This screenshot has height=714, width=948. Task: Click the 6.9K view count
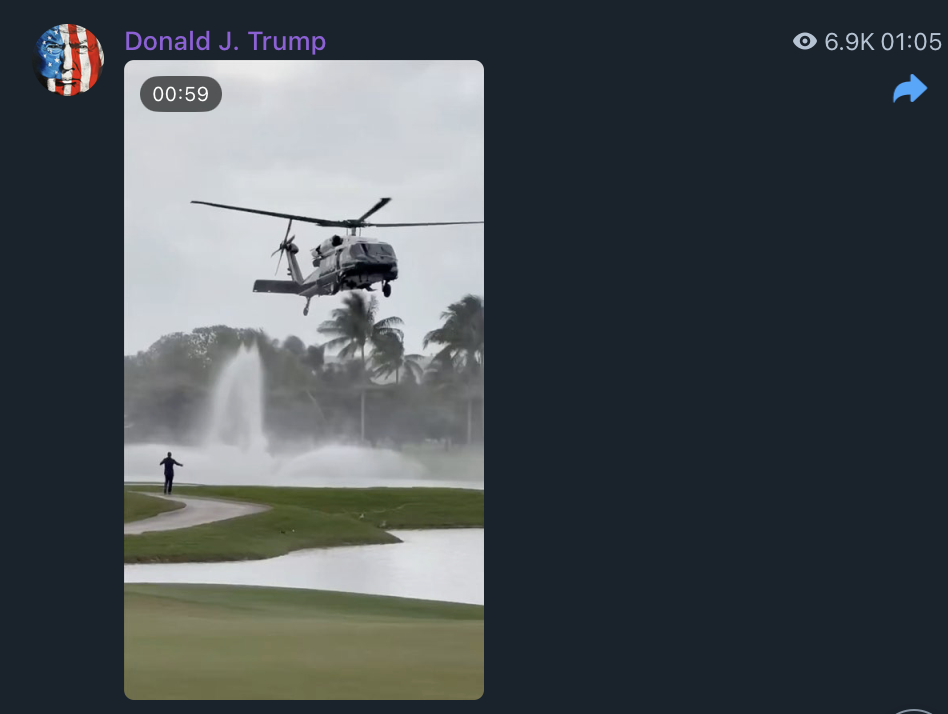(x=849, y=42)
